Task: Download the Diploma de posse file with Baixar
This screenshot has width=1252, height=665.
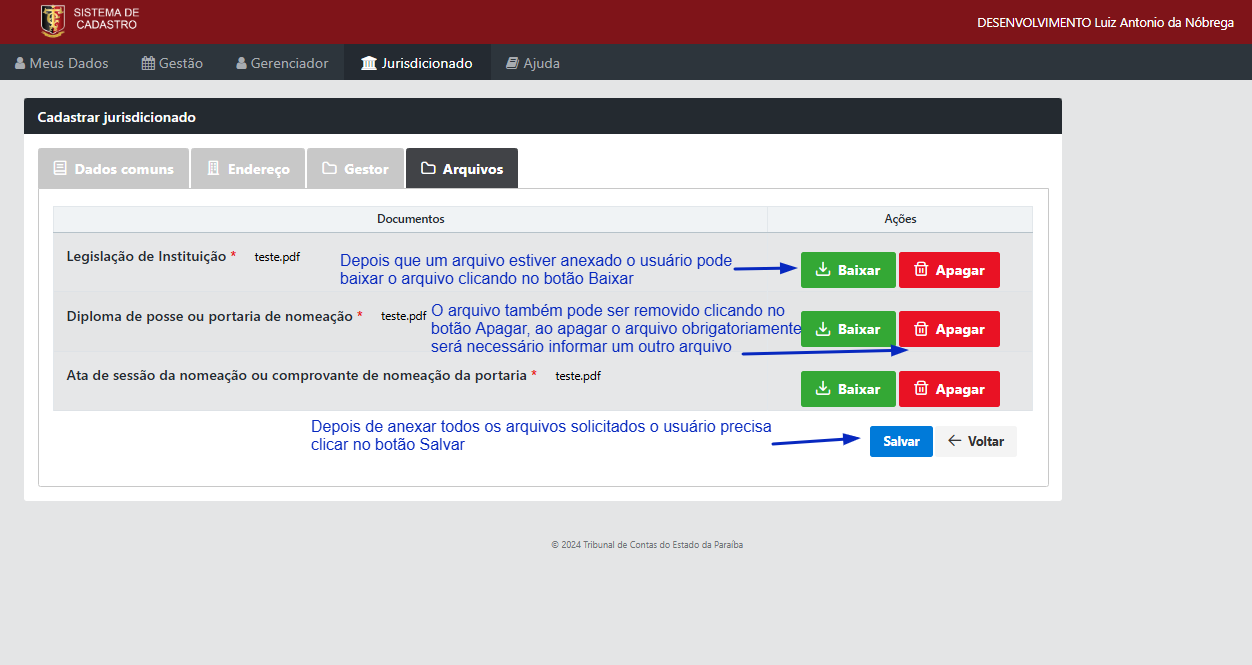Action: [848, 329]
